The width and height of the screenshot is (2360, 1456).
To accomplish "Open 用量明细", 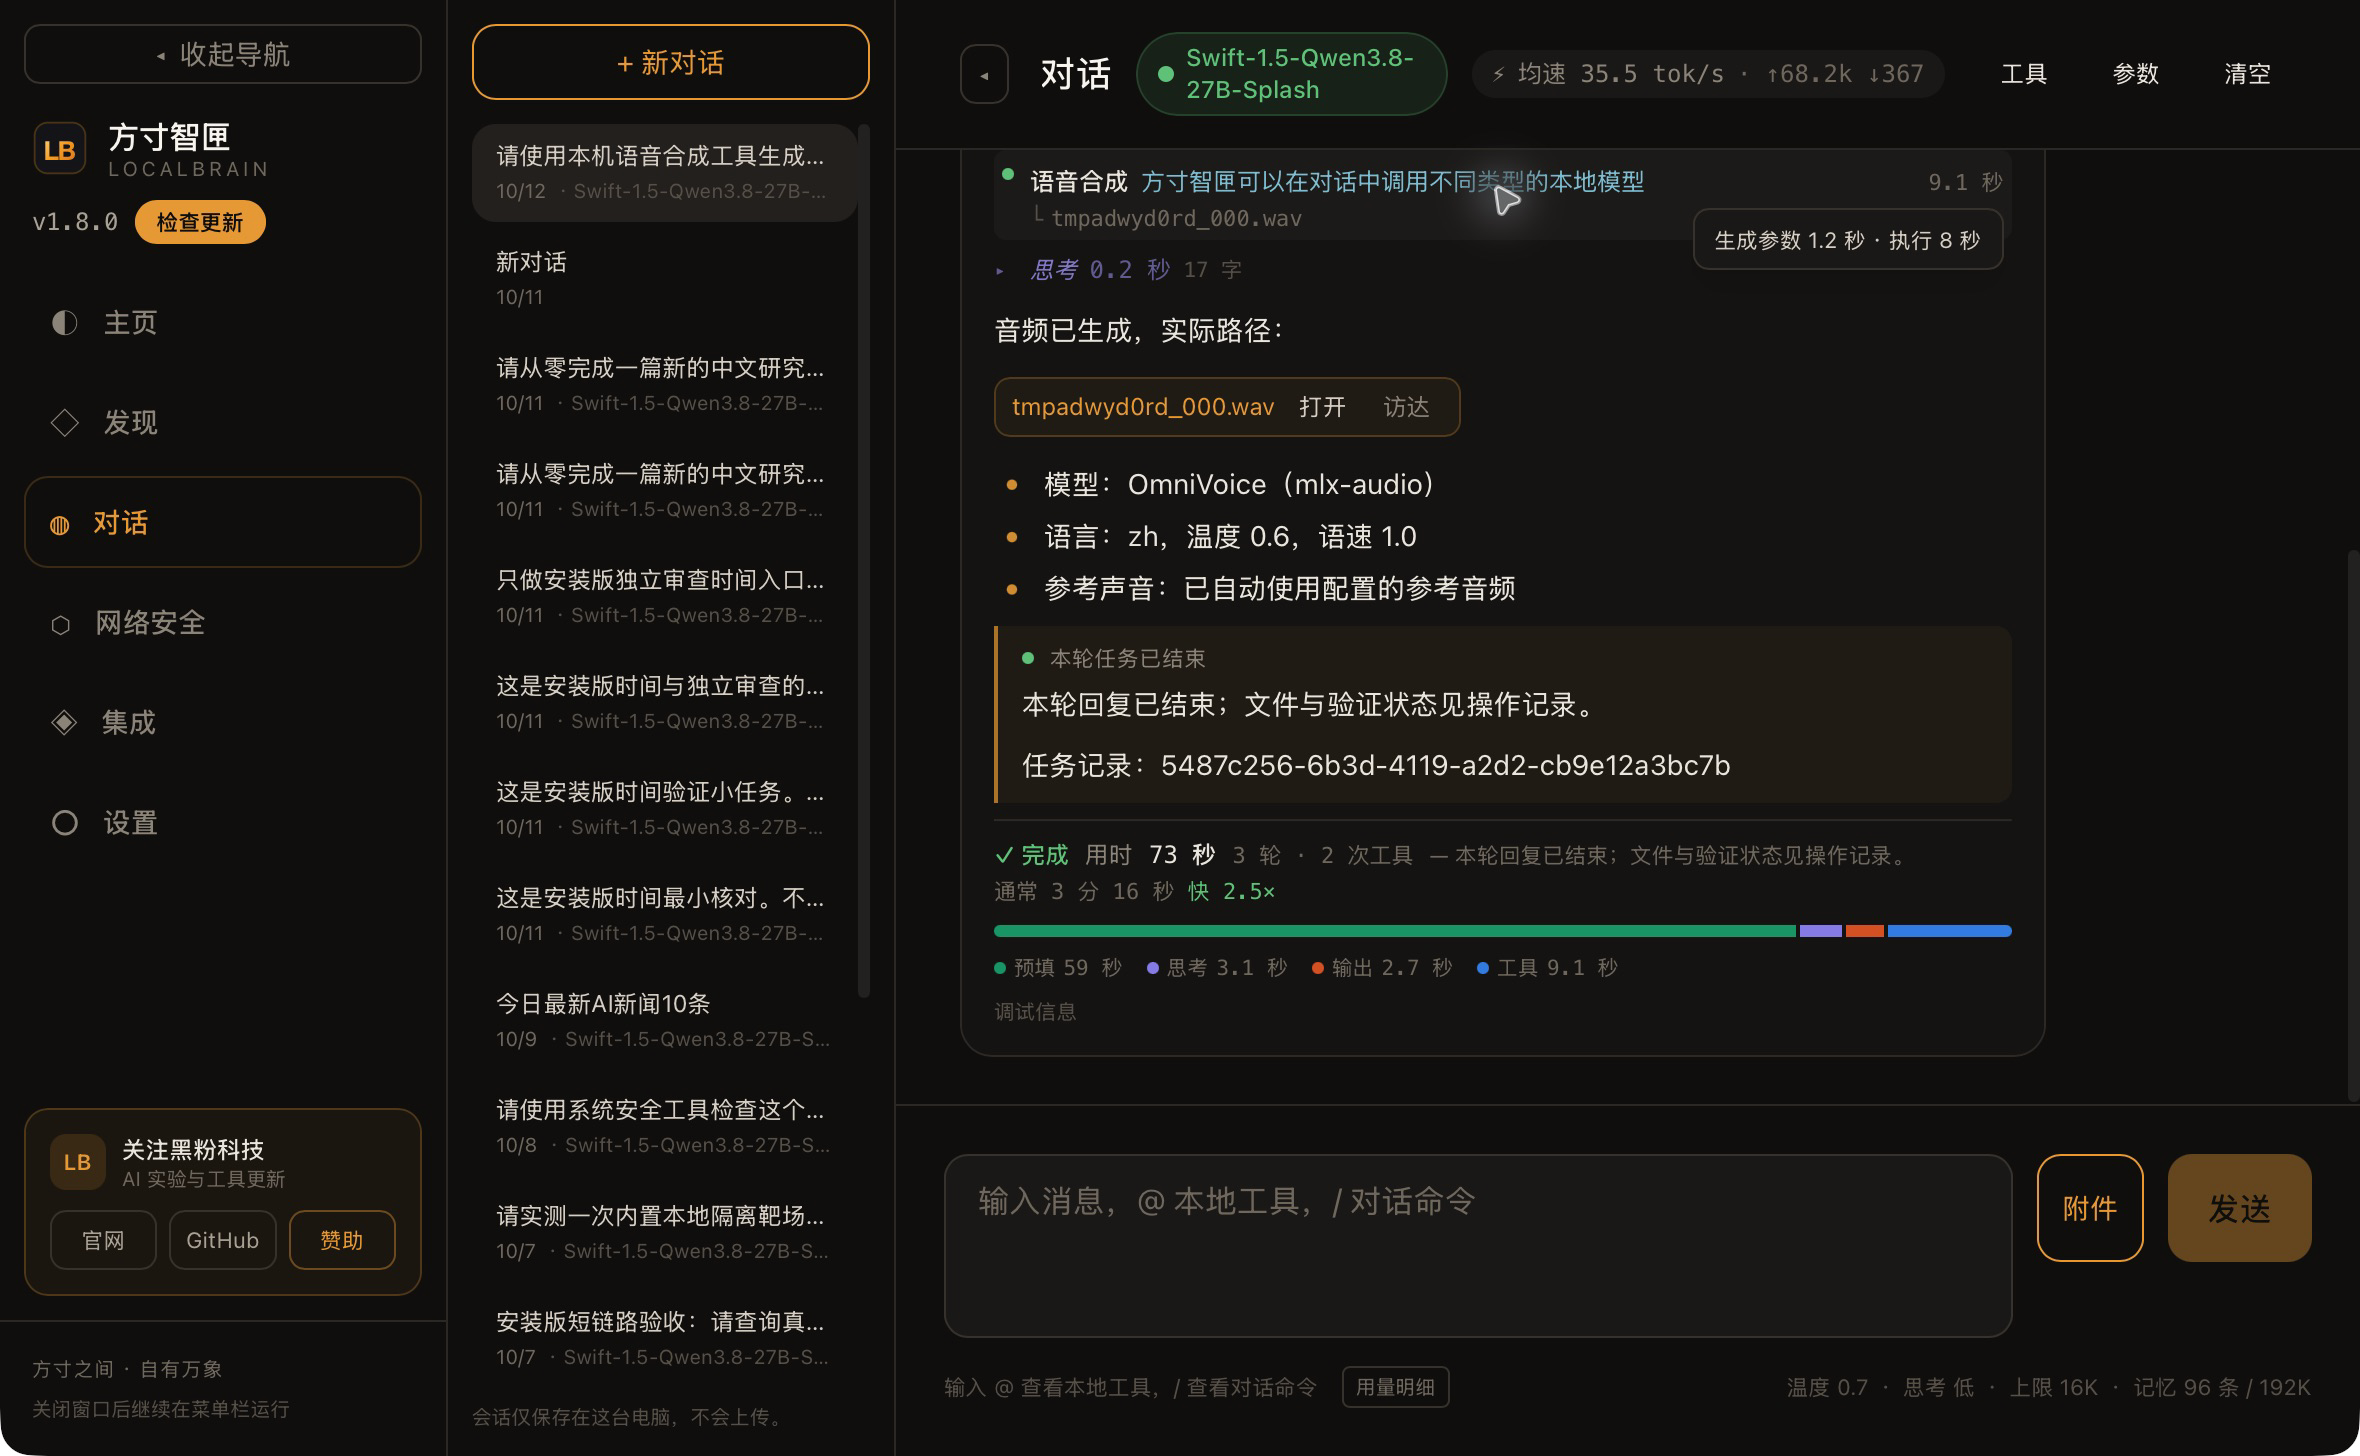I will click(x=1395, y=1387).
